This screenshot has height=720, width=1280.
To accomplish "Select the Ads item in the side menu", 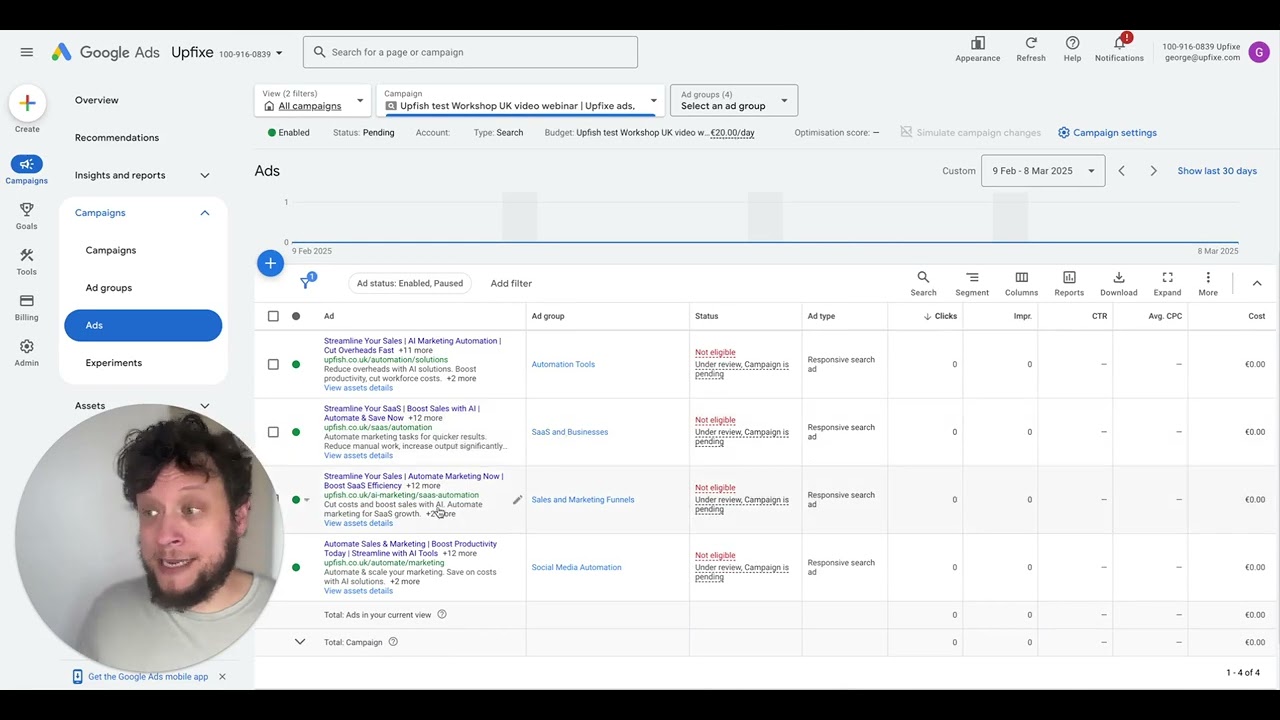I will coord(143,325).
